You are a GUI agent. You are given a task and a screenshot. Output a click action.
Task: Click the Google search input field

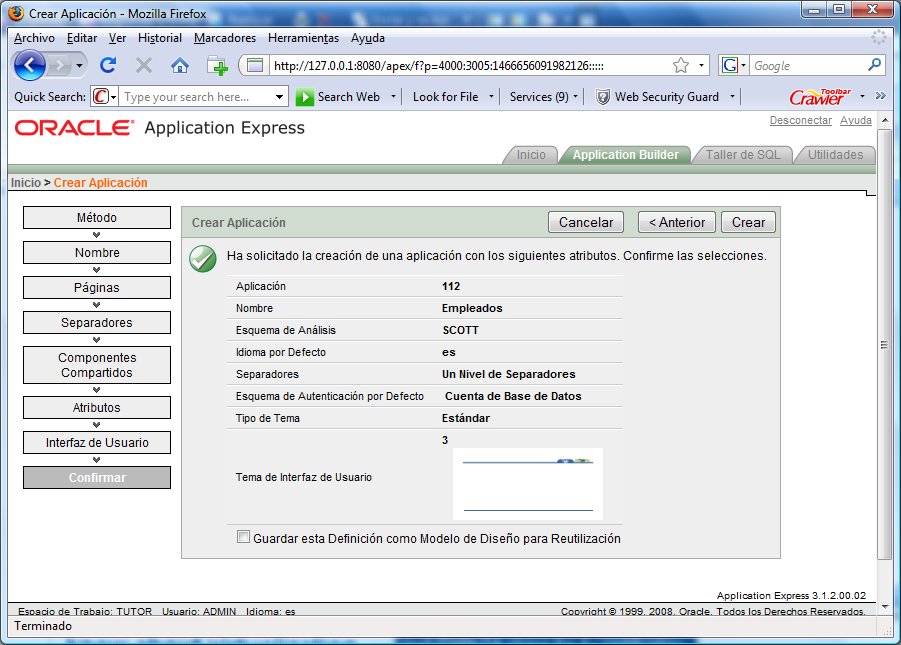[x=807, y=66]
